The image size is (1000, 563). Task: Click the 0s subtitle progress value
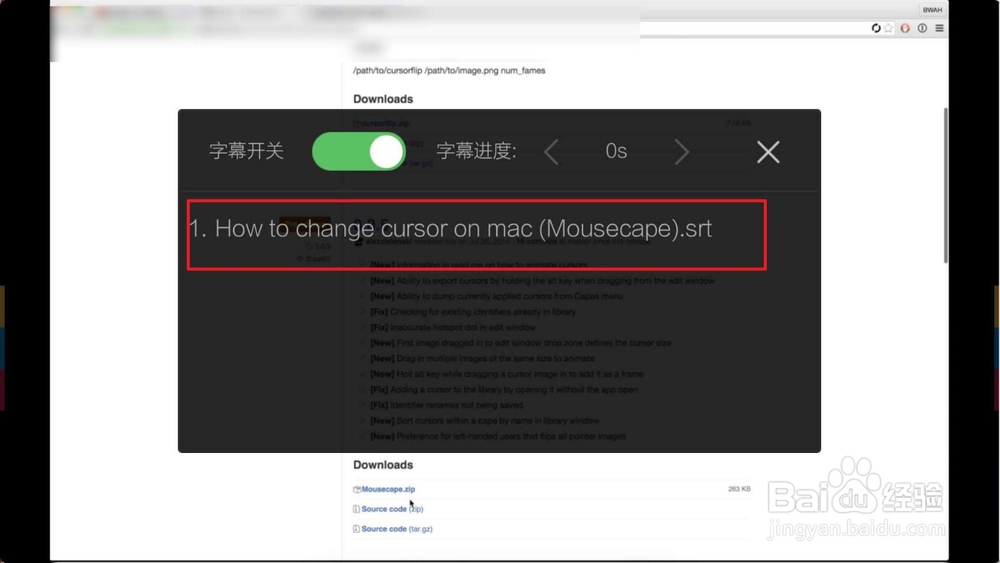click(x=616, y=151)
